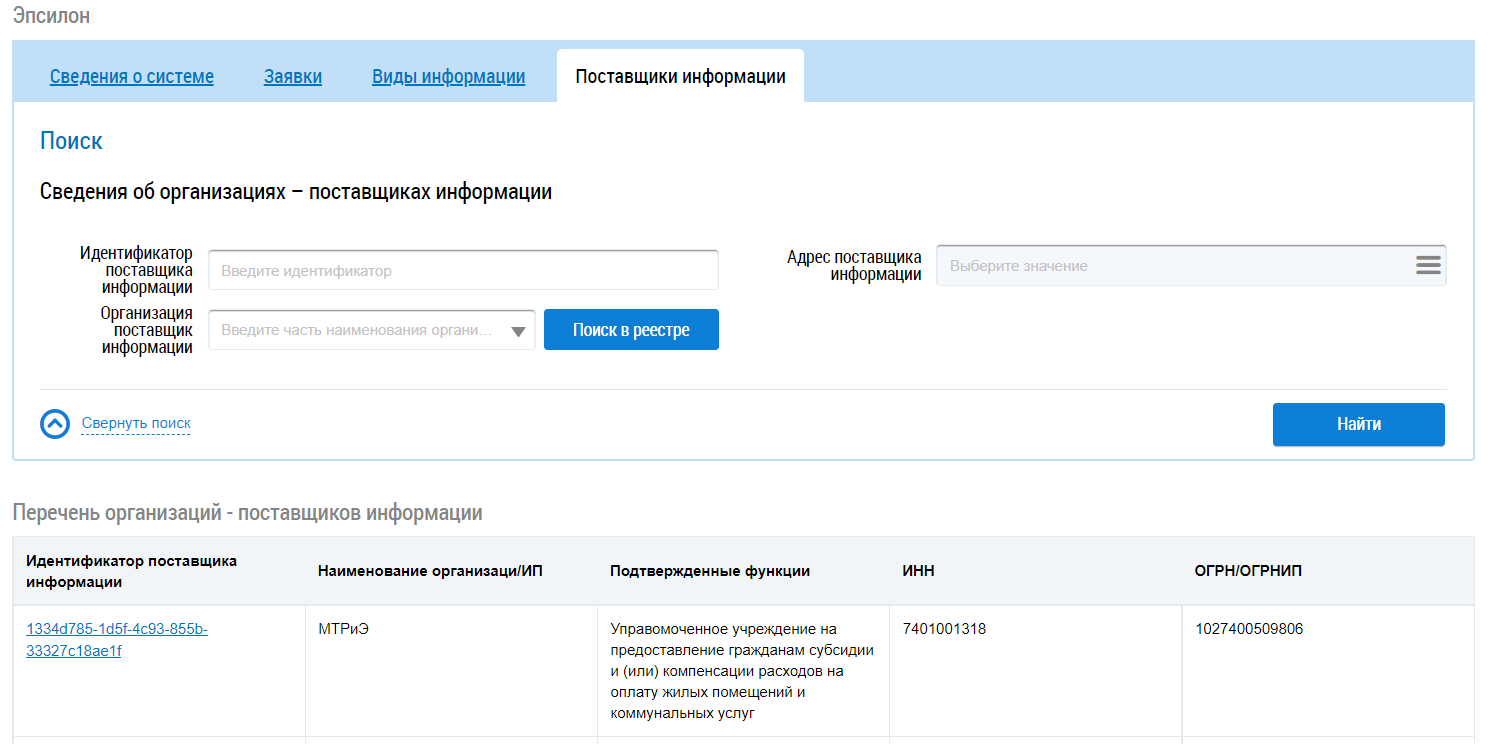Select the 'Поставщики информации' tab
1494x744 pixels.
point(680,77)
